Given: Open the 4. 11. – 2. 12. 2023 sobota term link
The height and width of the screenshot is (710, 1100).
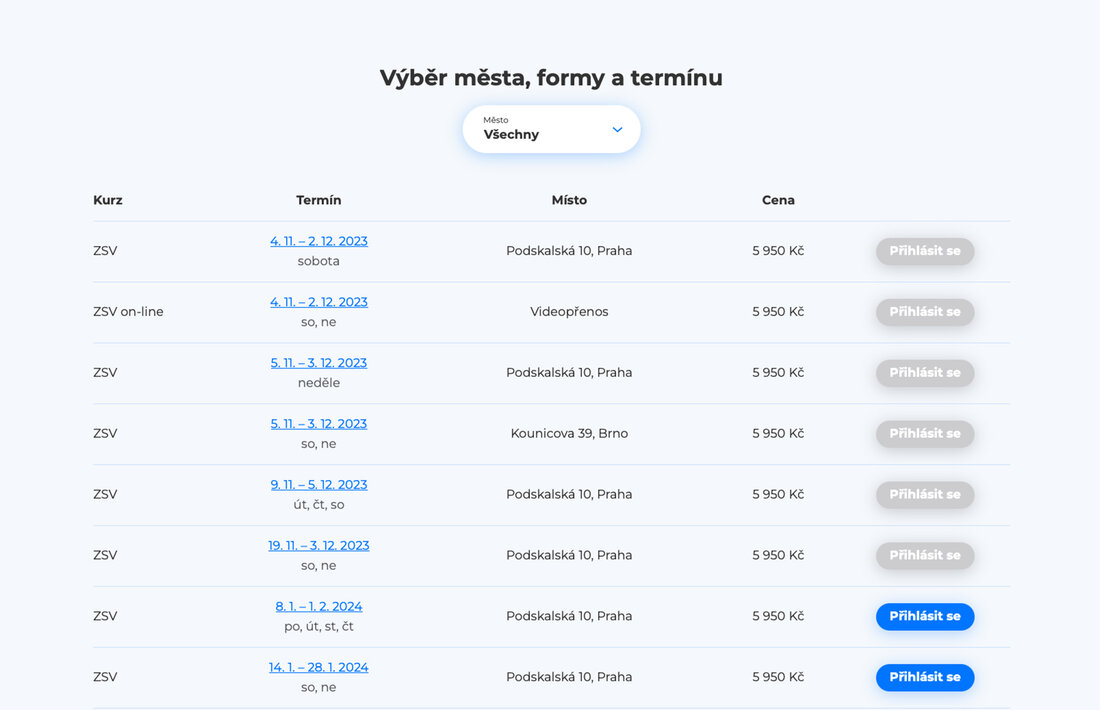Looking at the screenshot, I should click(x=319, y=241).
